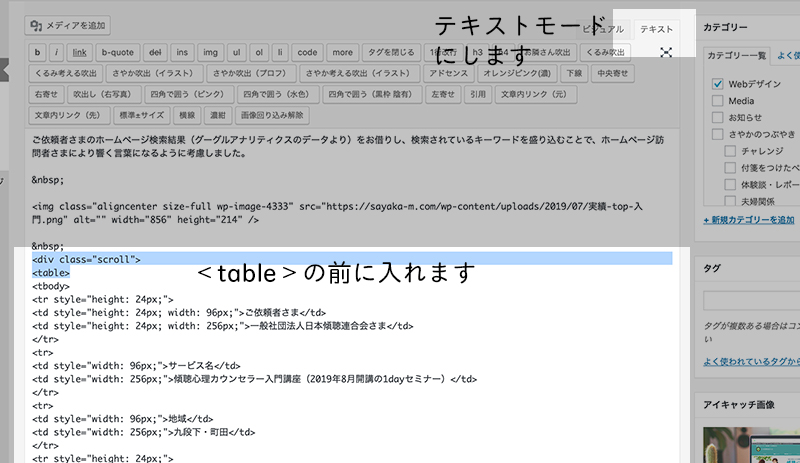Click the 吹出し（右写真） button
800x463 pixels.
pyautogui.click(x=104, y=94)
